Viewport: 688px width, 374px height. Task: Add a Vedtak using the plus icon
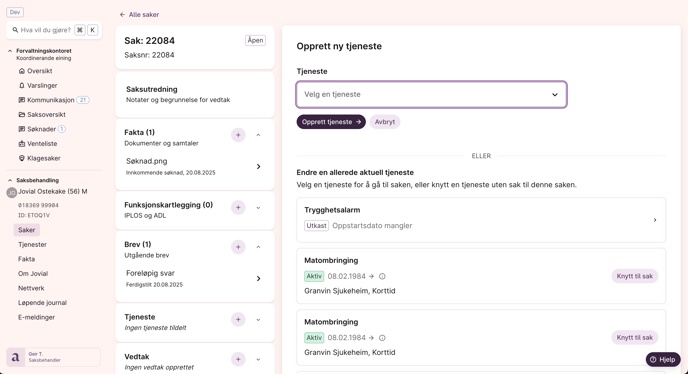pyautogui.click(x=238, y=360)
